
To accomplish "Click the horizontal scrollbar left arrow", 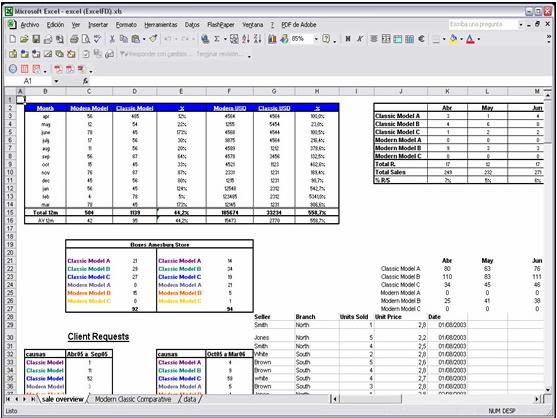I will (x=335, y=399).
